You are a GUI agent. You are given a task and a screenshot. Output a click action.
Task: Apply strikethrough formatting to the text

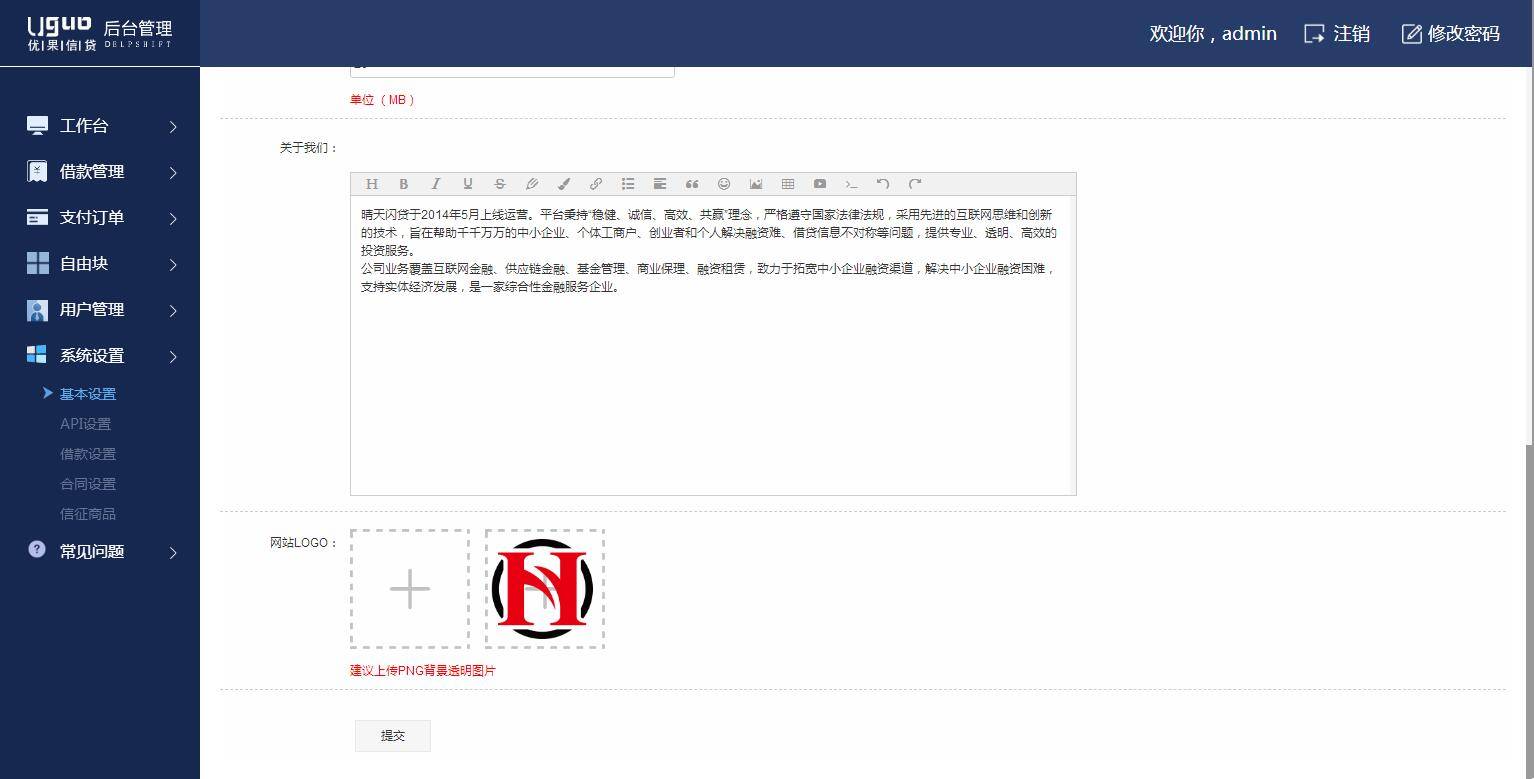(x=499, y=184)
